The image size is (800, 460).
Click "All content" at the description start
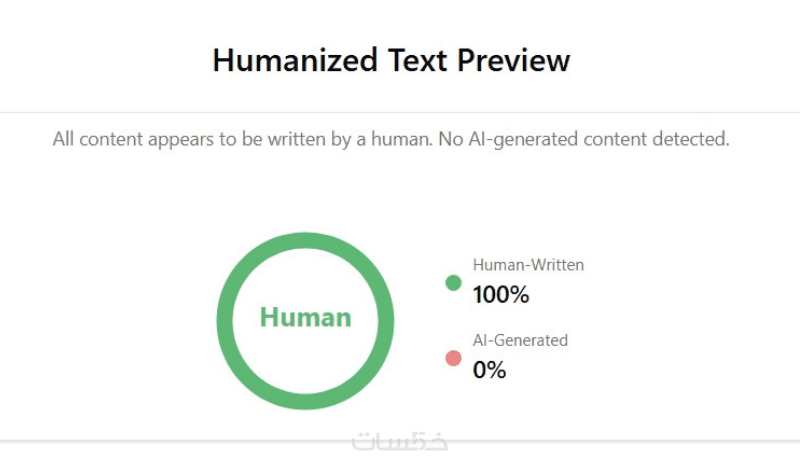click(95, 140)
